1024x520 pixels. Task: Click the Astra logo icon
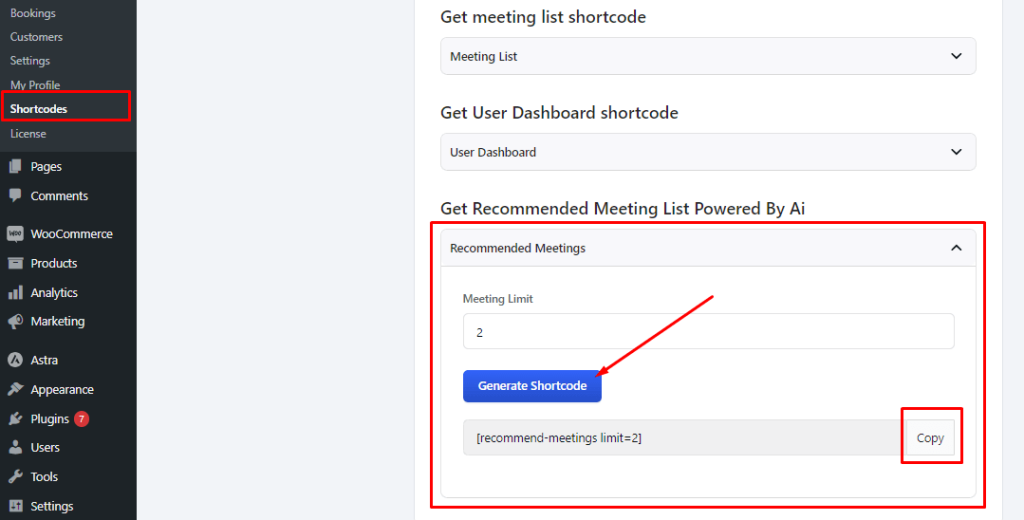[x=15, y=360]
